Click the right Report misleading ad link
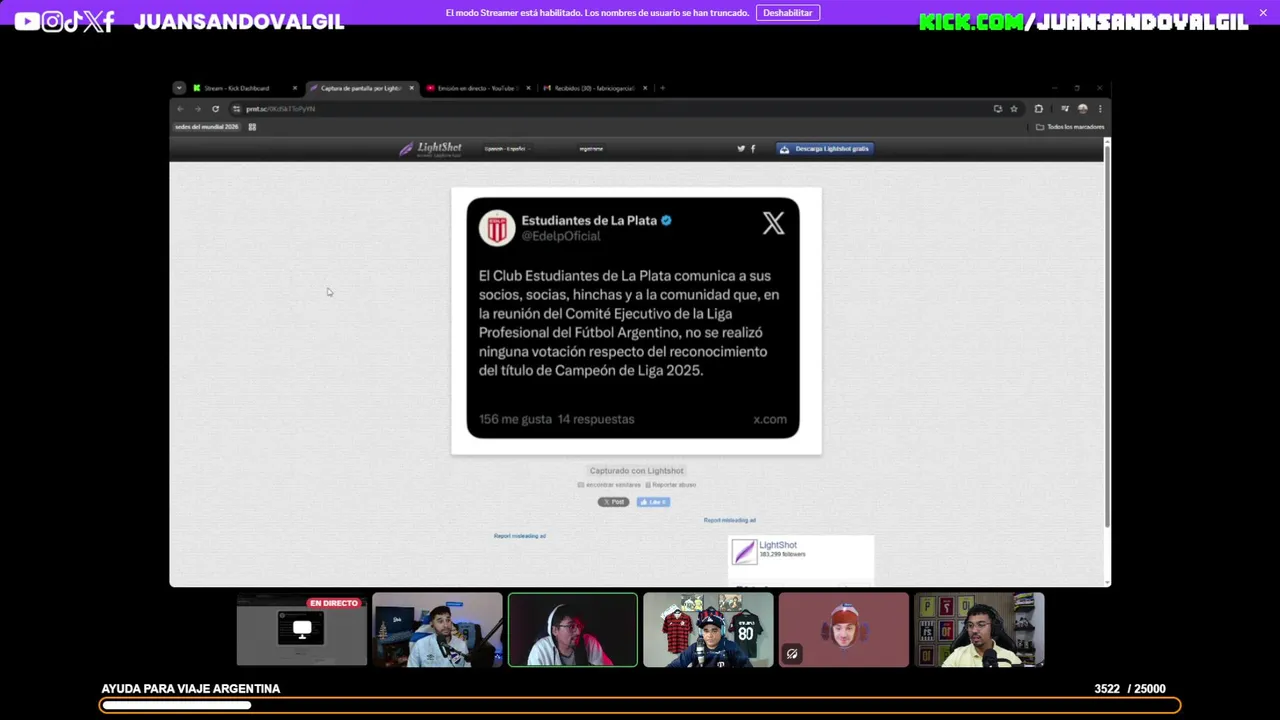 [730, 520]
